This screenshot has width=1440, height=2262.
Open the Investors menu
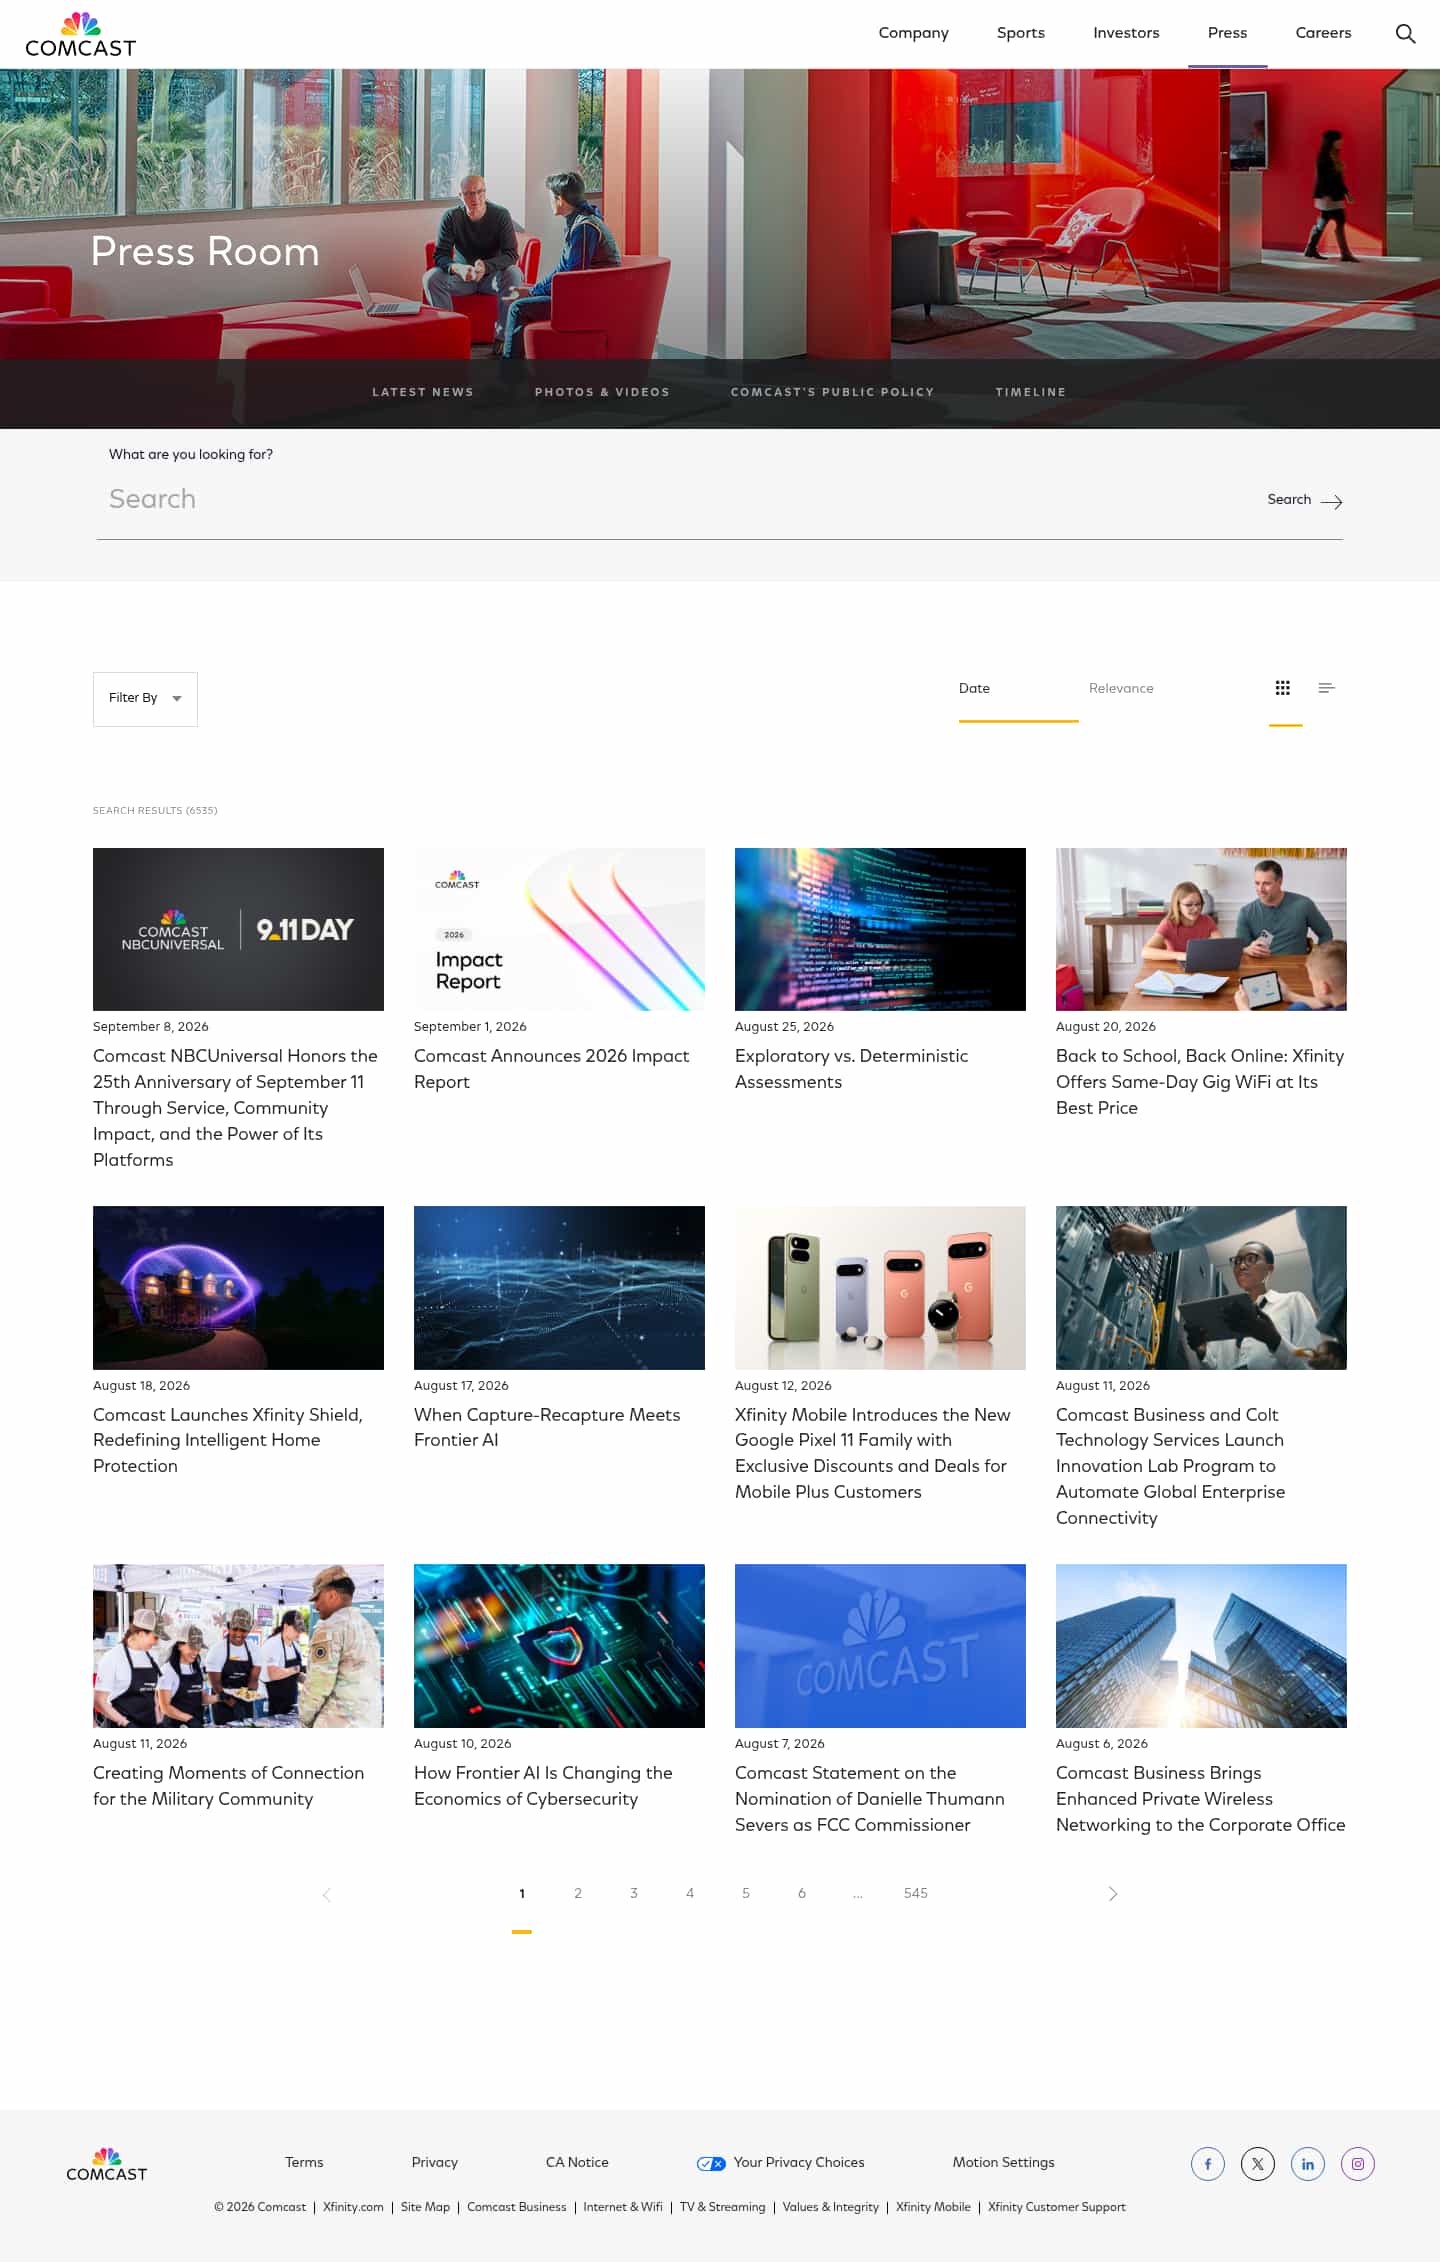tap(1126, 33)
